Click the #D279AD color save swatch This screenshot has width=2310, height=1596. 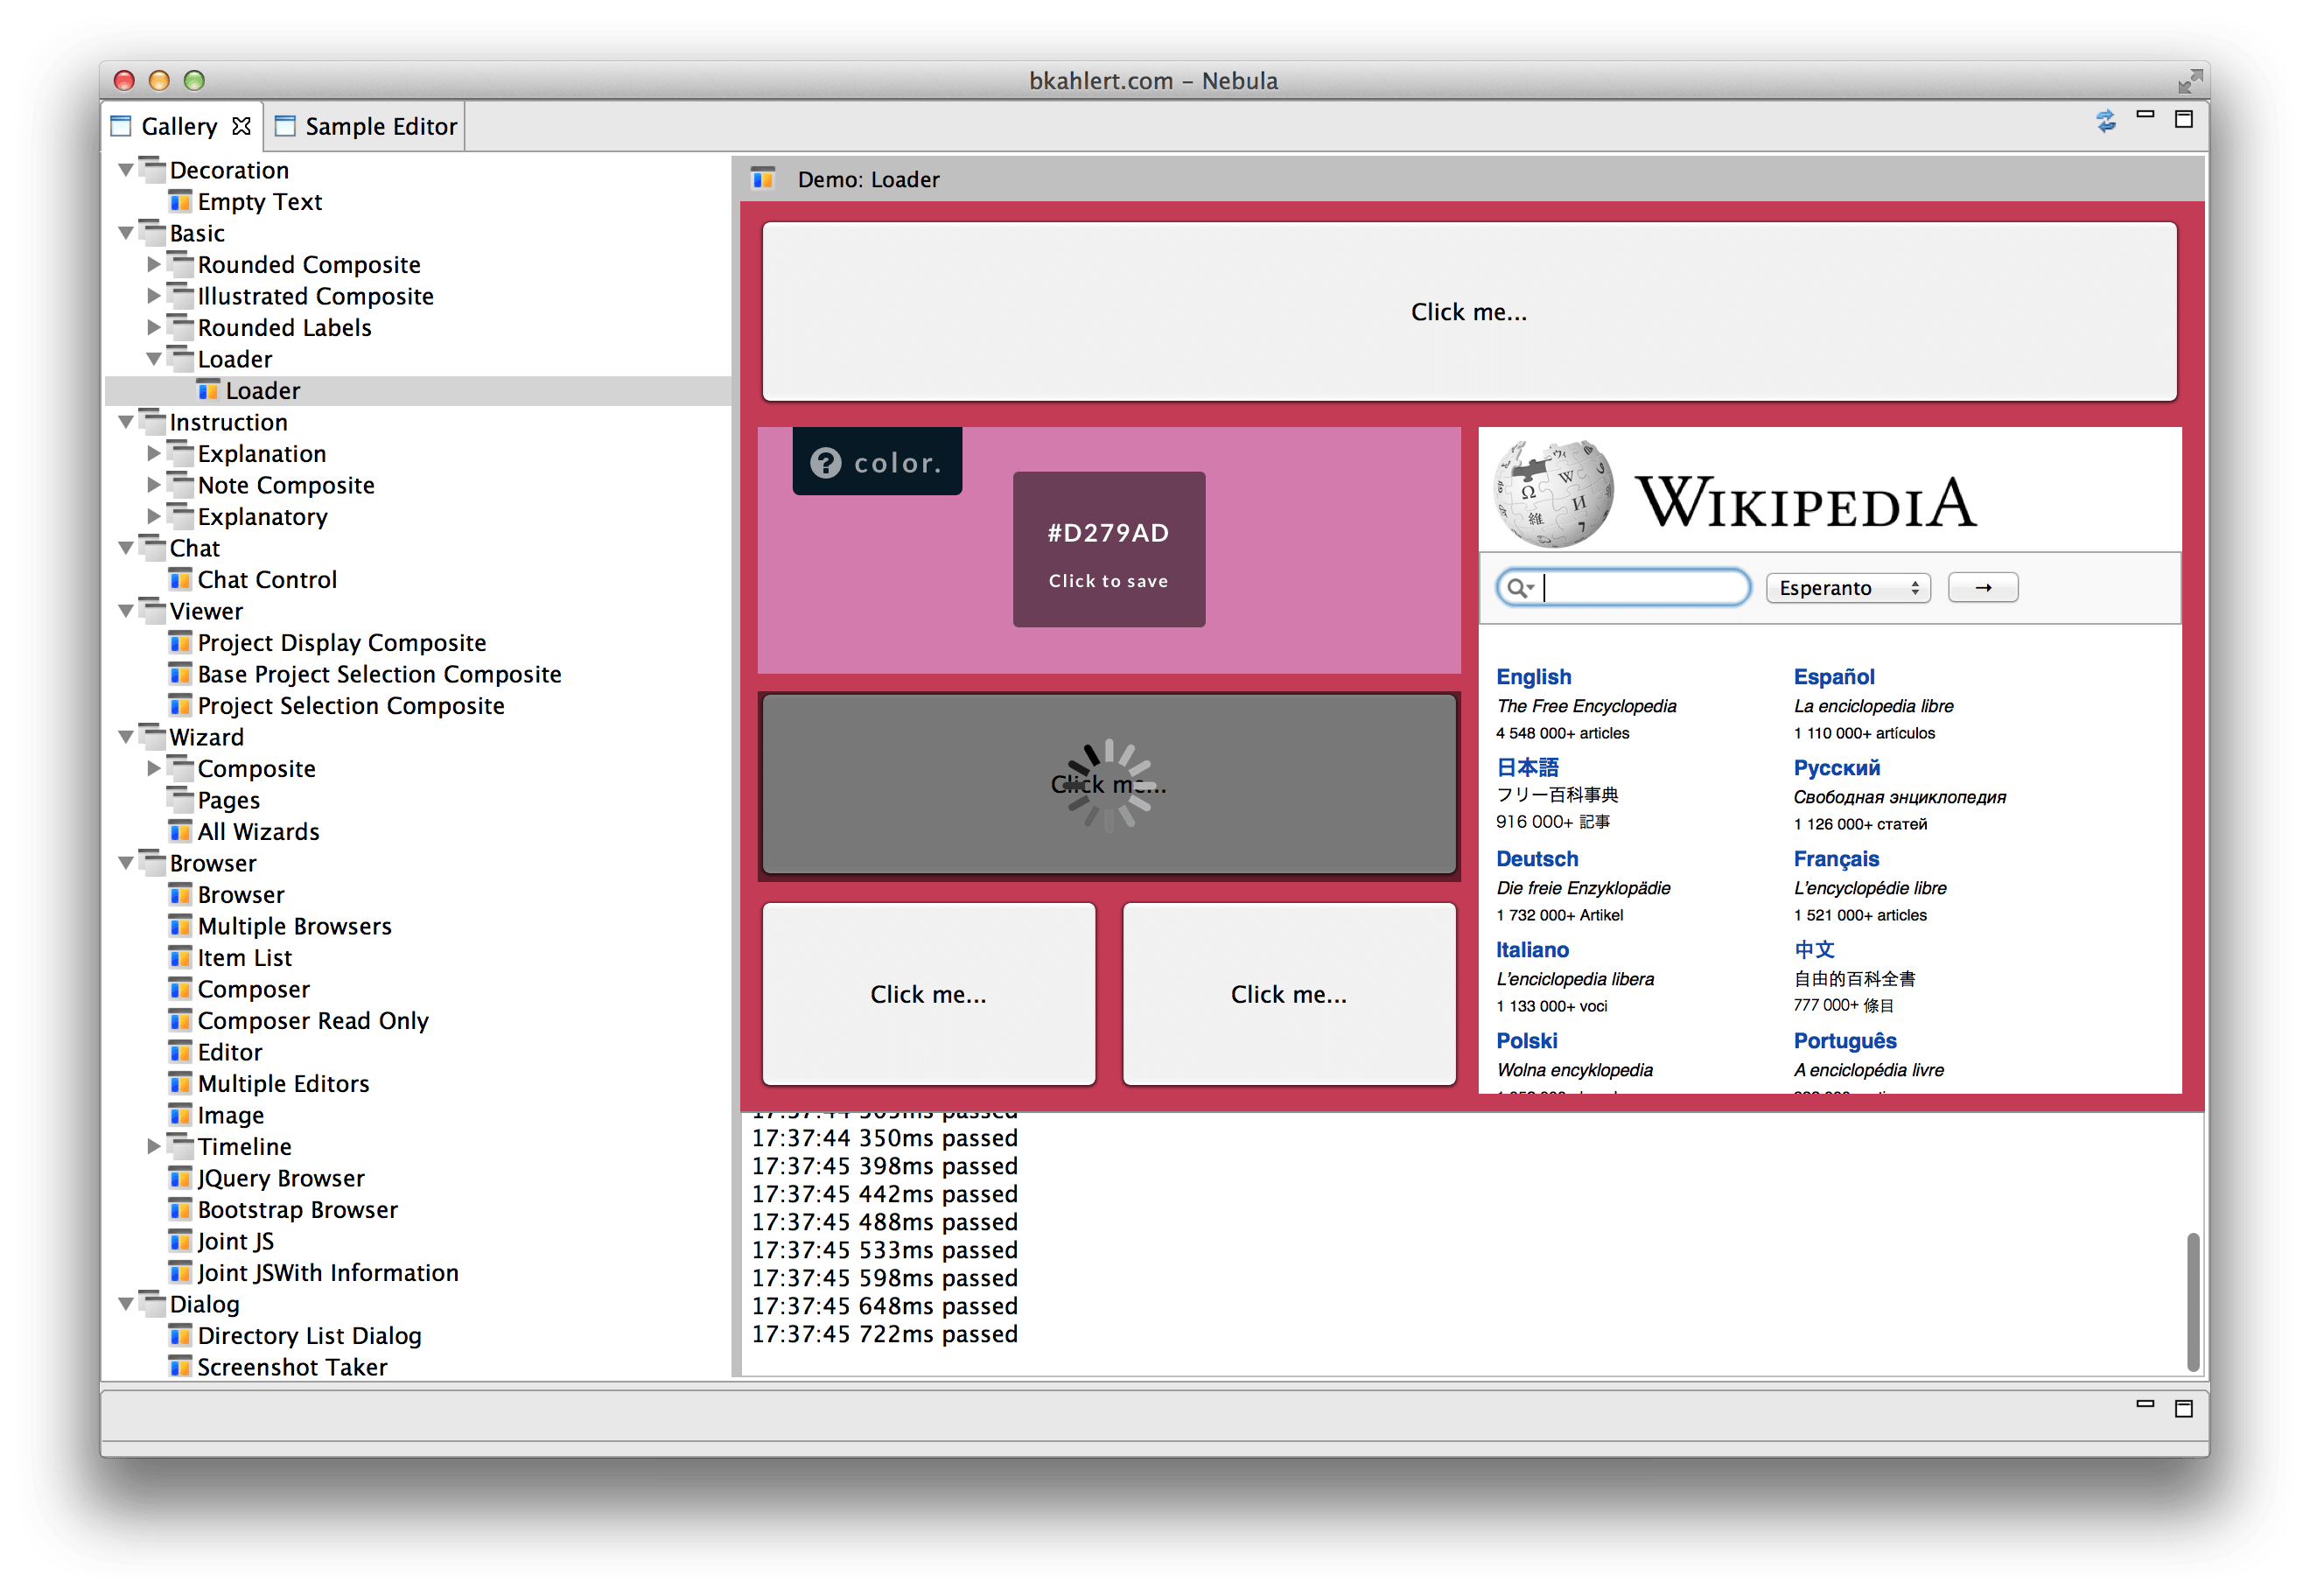pos(1108,550)
